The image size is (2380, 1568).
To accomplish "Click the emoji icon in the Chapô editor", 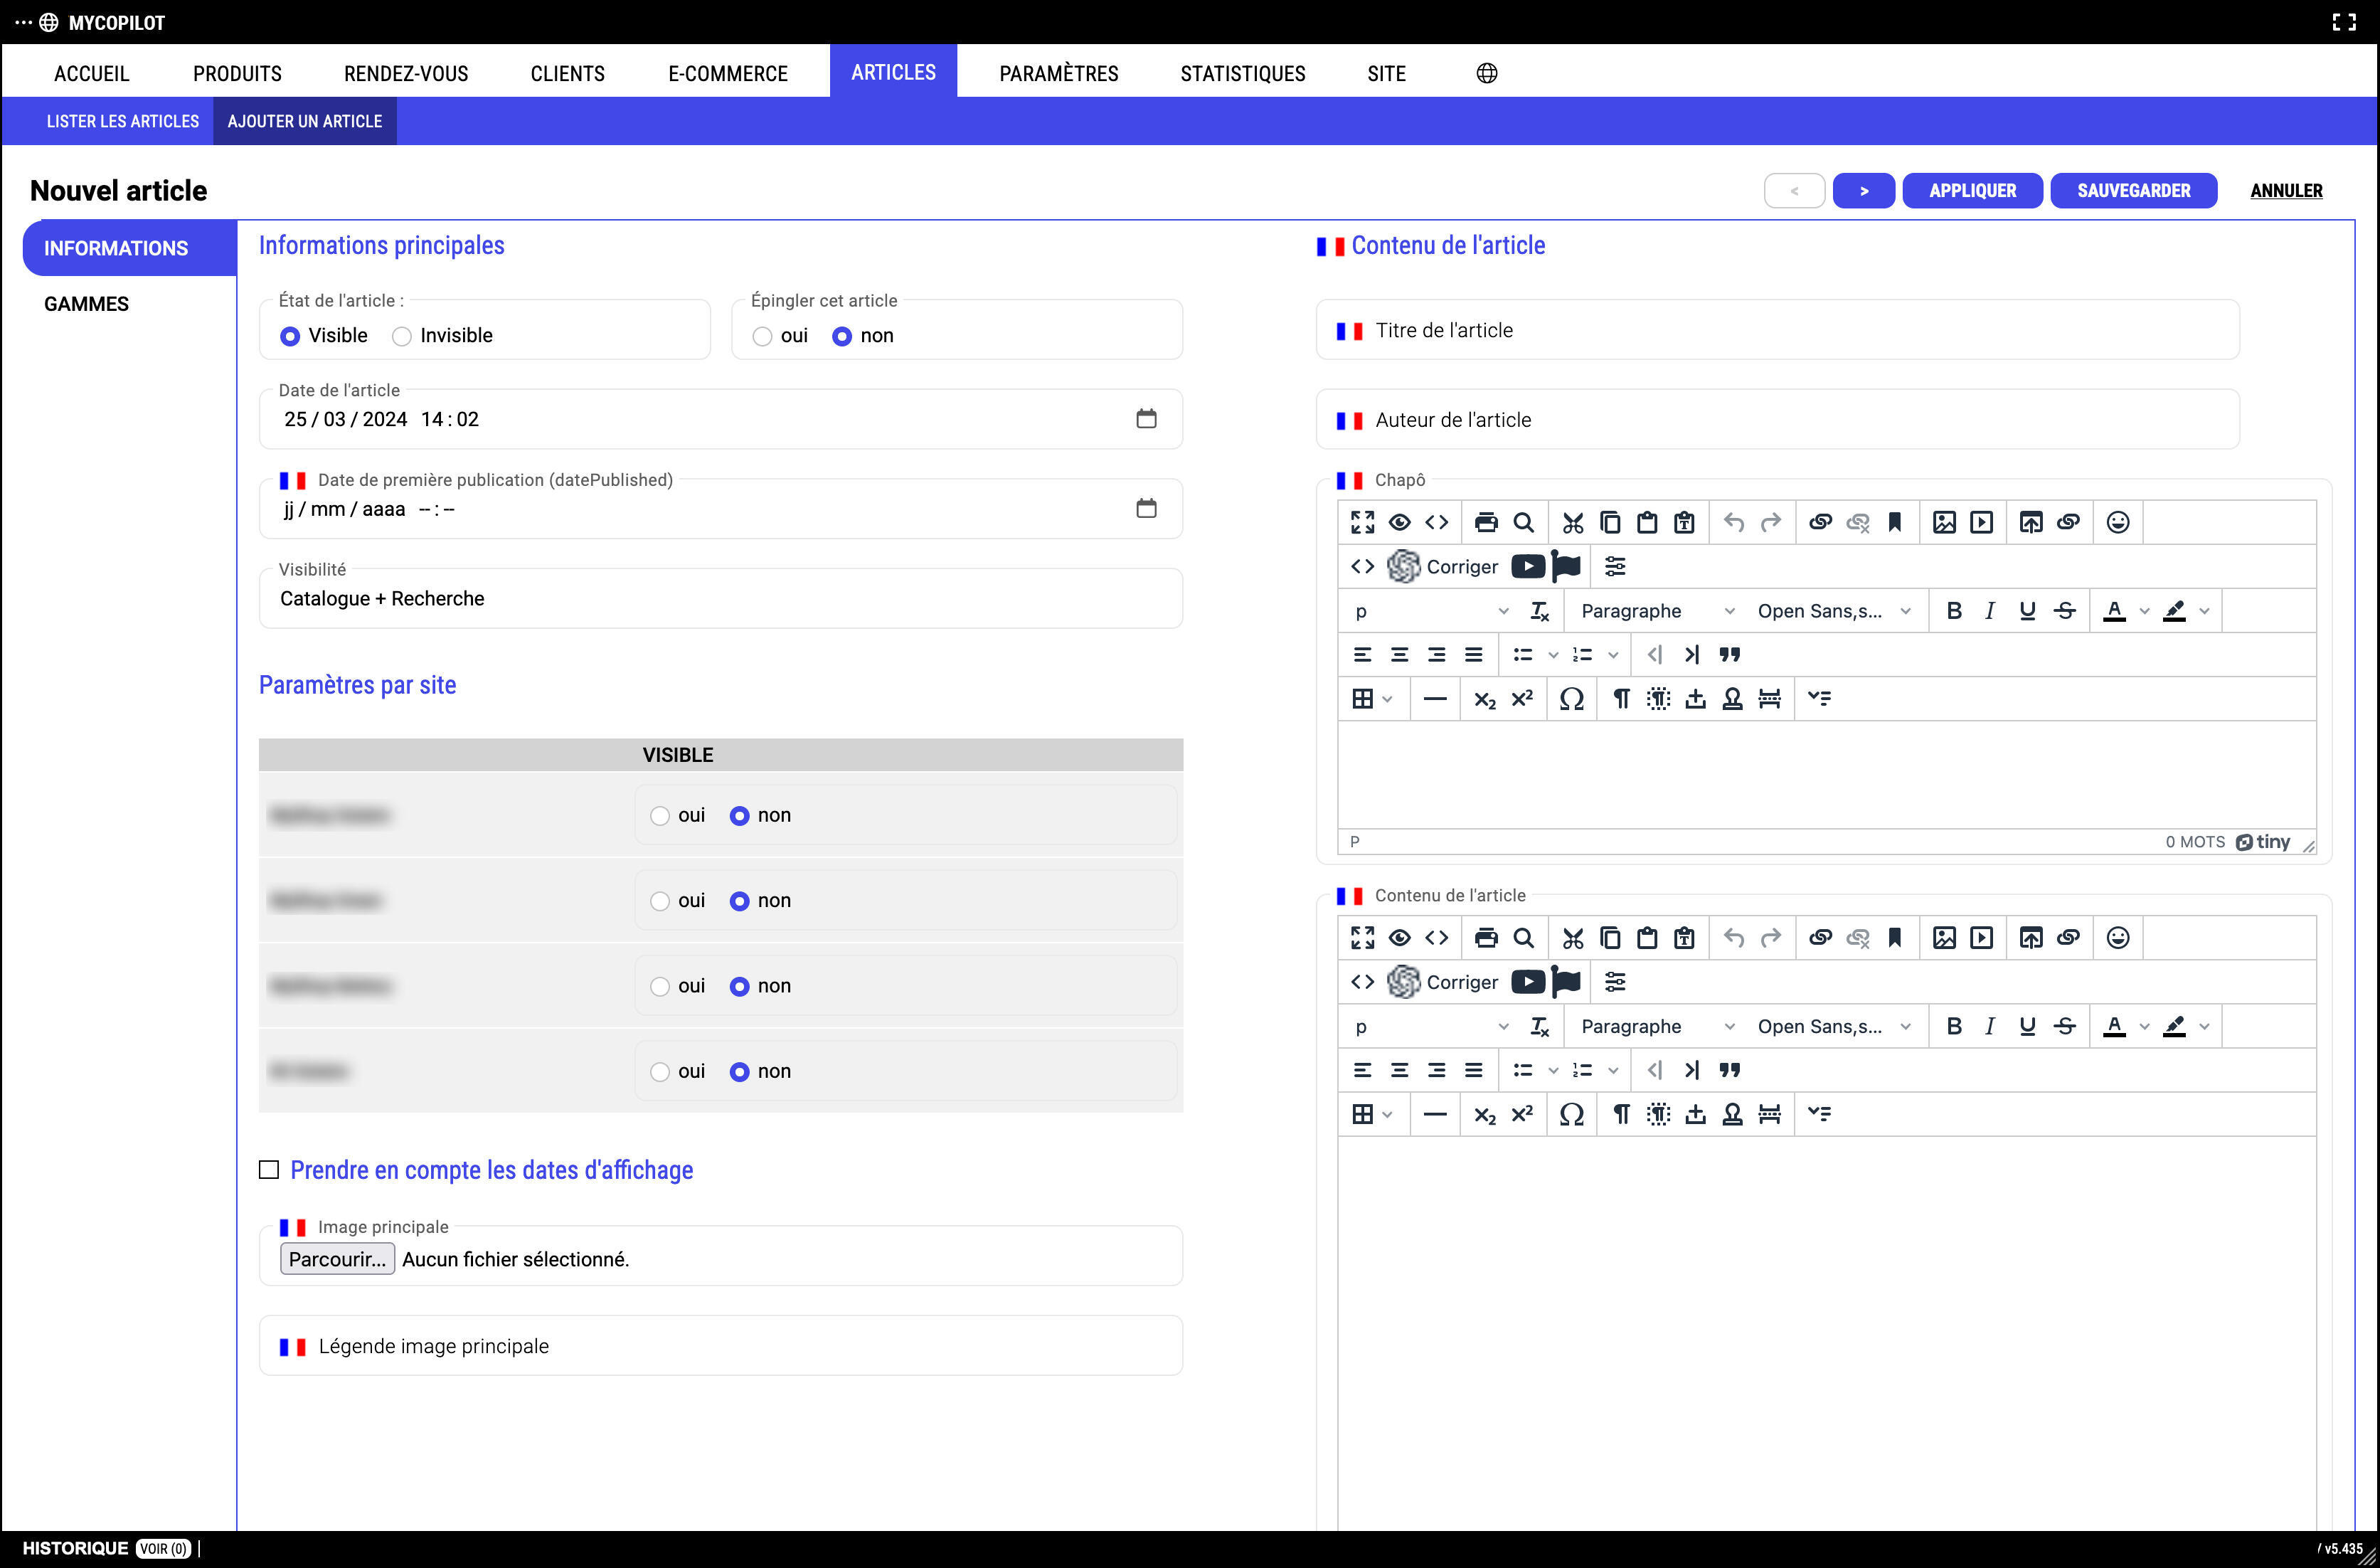I will 2117,522.
